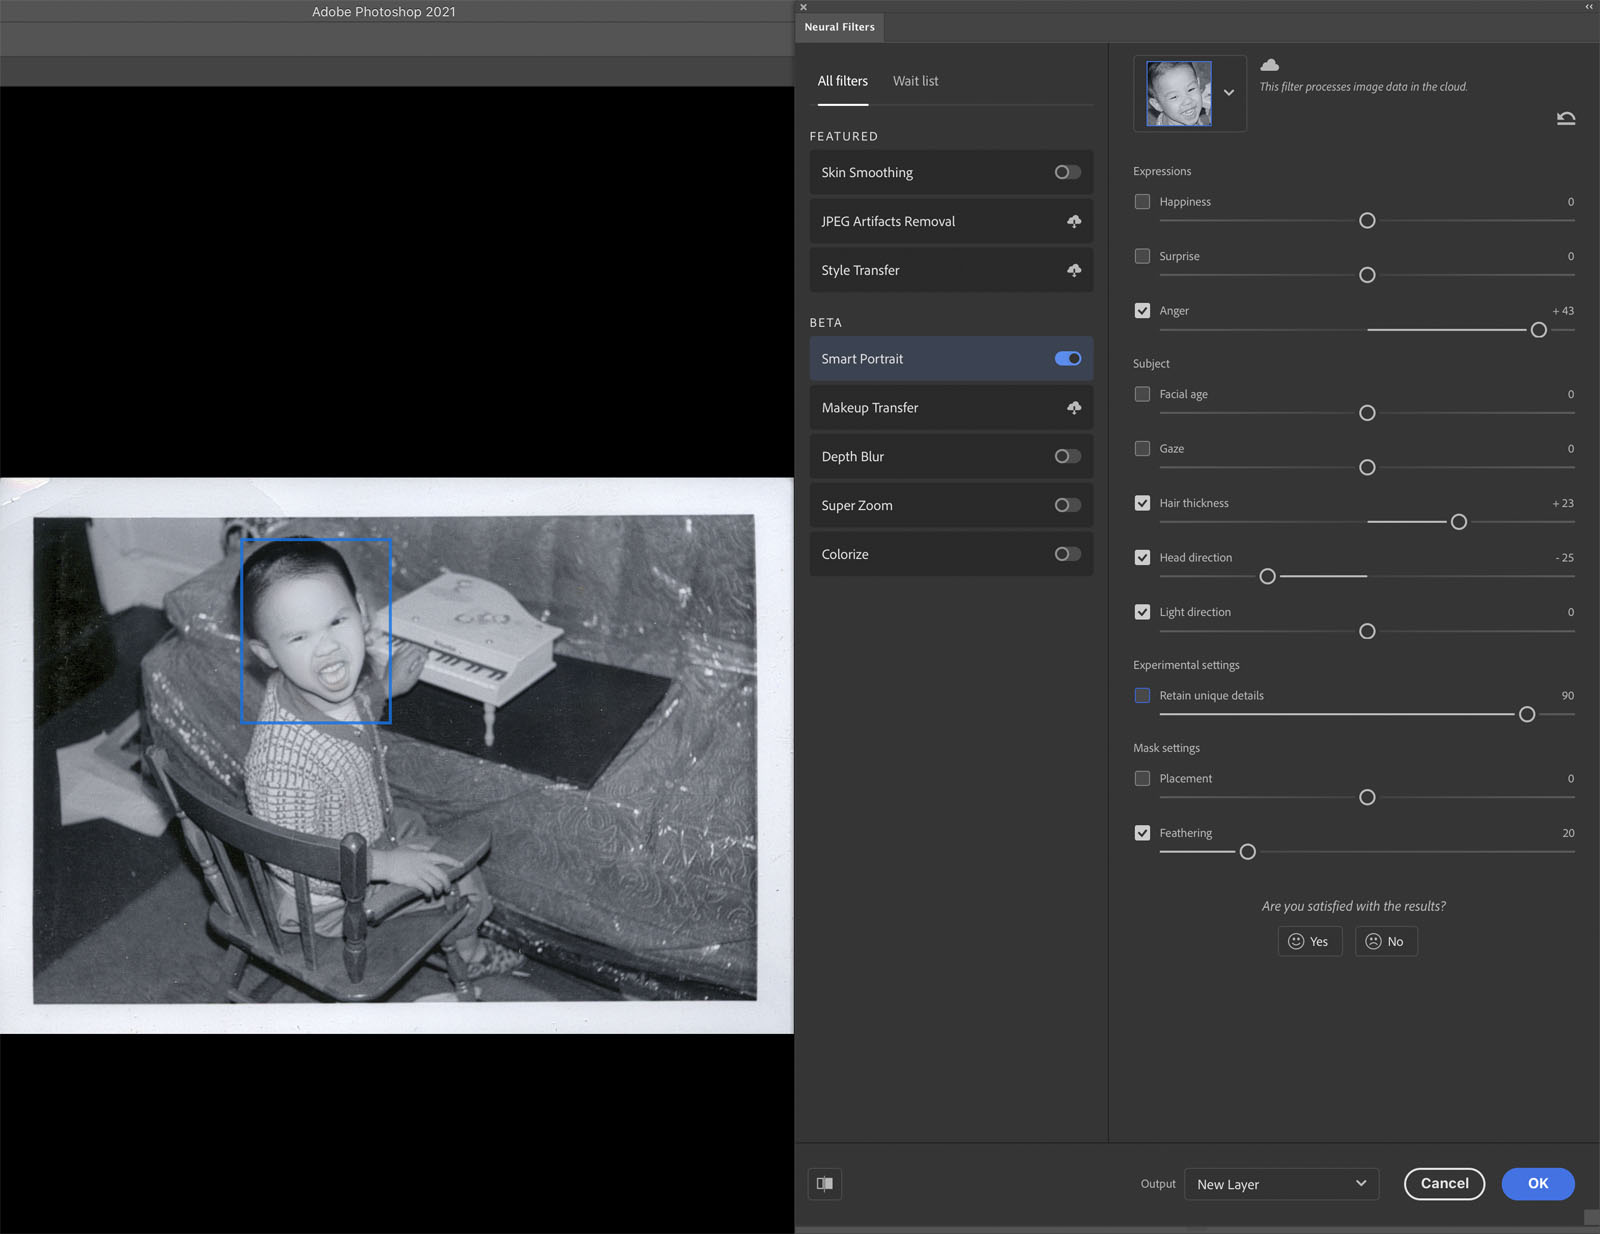
Task: Switch to the Wait list tab
Action: [x=915, y=81]
